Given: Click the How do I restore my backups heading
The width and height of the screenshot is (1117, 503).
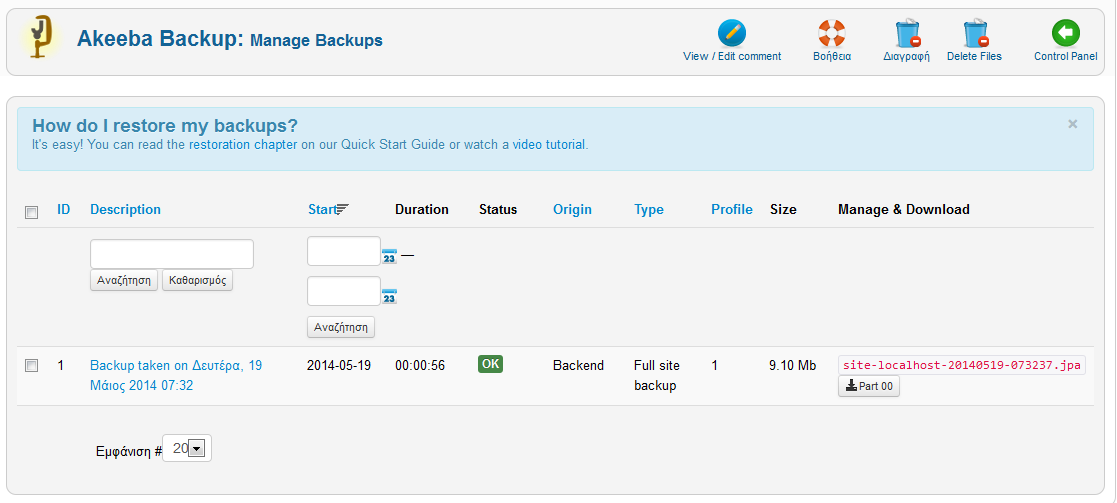Looking at the screenshot, I should click(165, 126).
